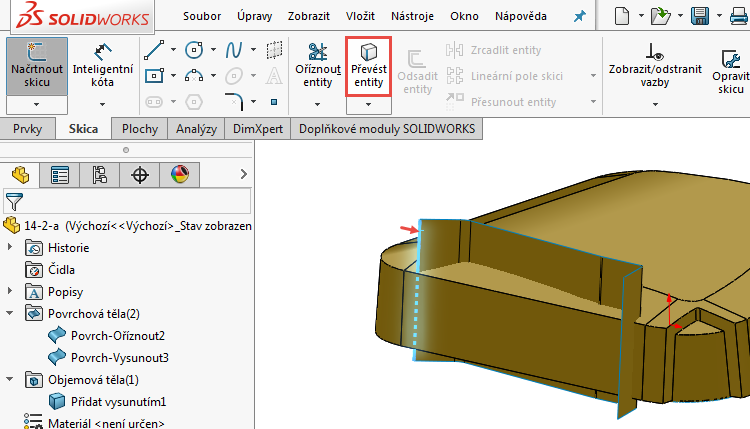
Task: Select the Čidla folder
Action: tap(61, 270)
